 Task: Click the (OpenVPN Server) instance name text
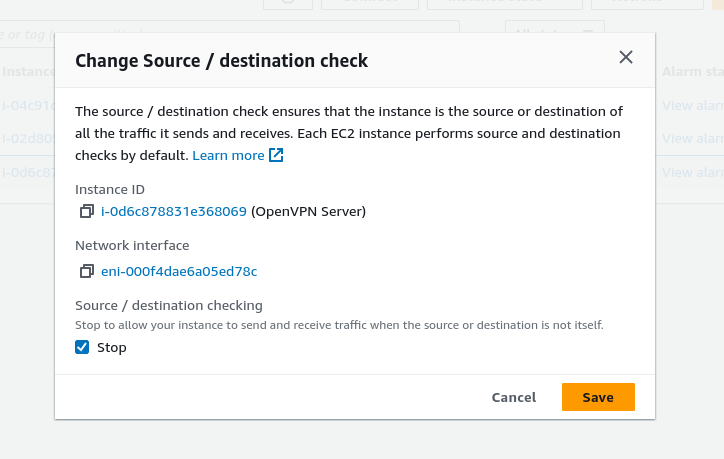tap(308, 211)
